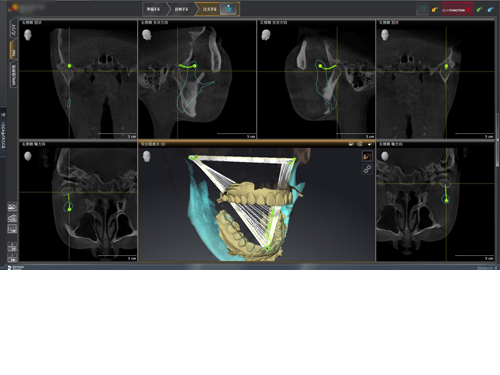This screenshot has height=375, width=500.
Task: Click the orange tooth icon in top-right toolbar
Action: point(434,10)
